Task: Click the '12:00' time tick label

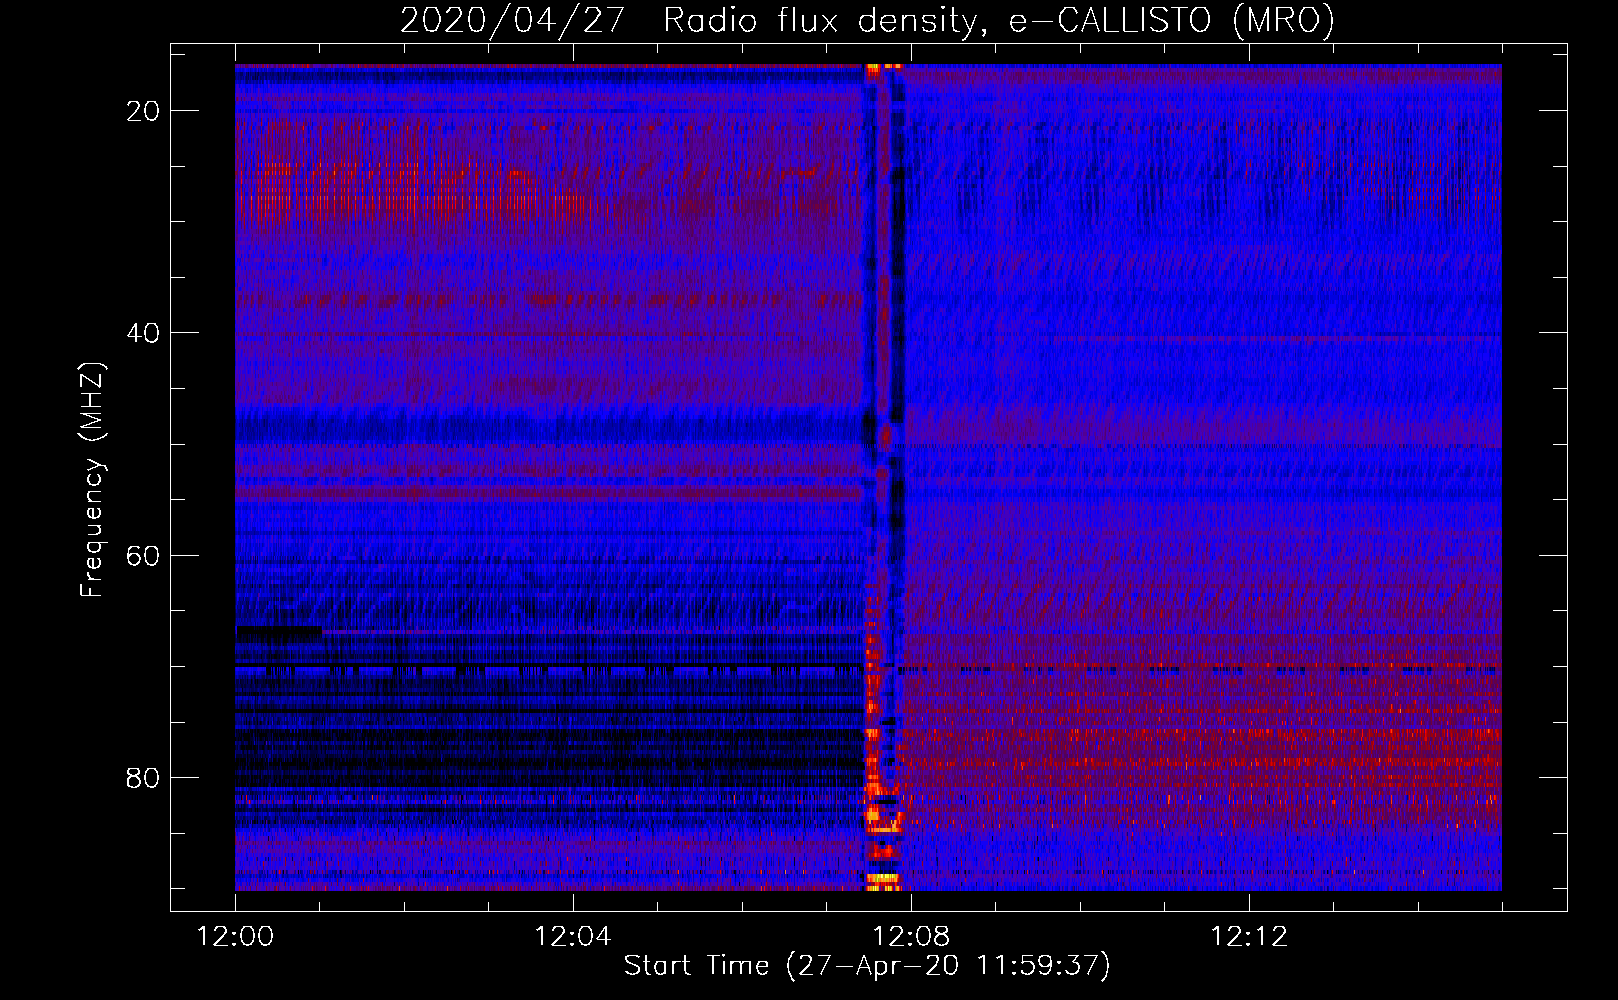Action: pos(235,937)
